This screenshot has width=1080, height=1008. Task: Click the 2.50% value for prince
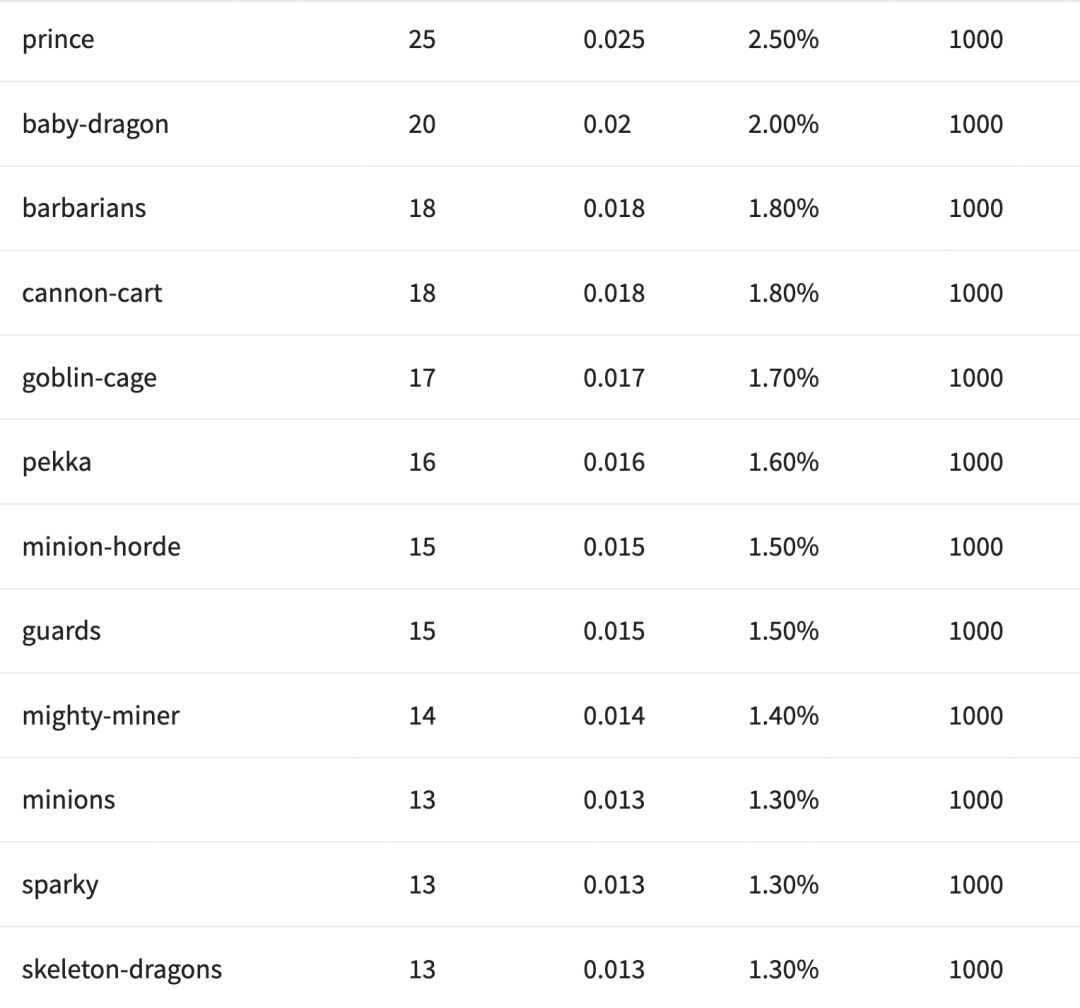tap(783, 40)
